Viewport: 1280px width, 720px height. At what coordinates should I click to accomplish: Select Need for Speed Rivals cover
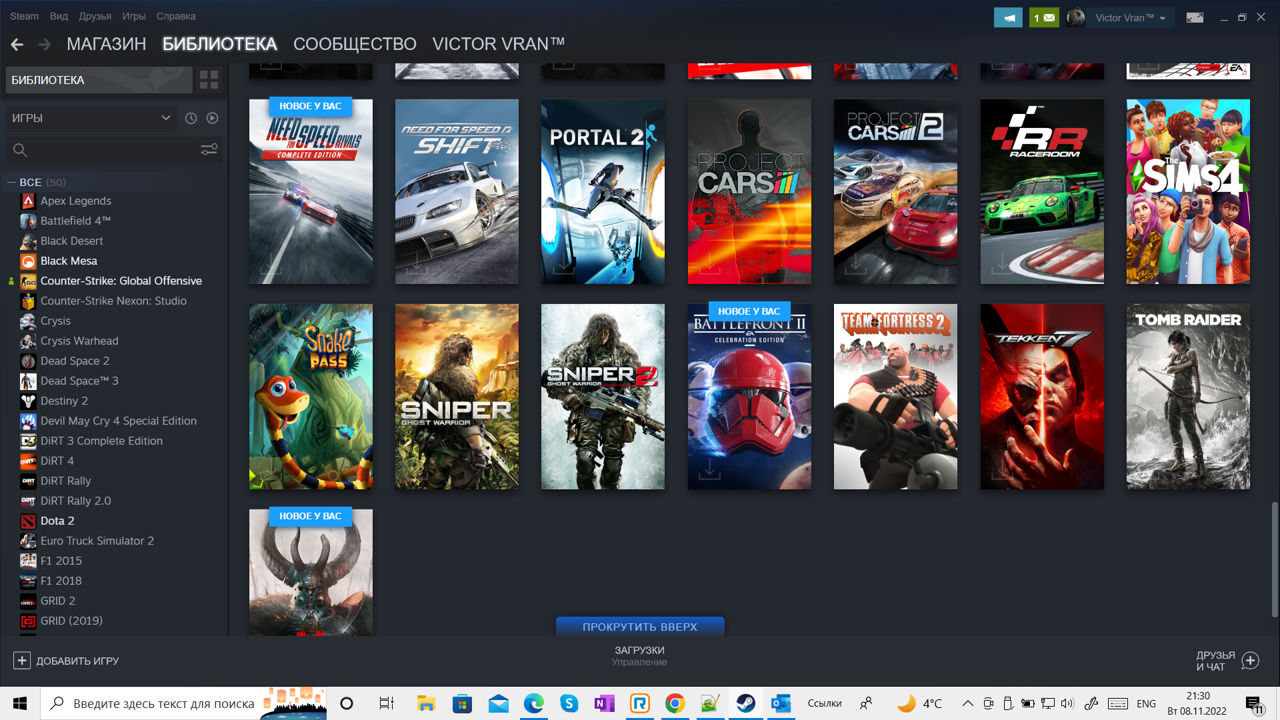click(x=311, y=191)
